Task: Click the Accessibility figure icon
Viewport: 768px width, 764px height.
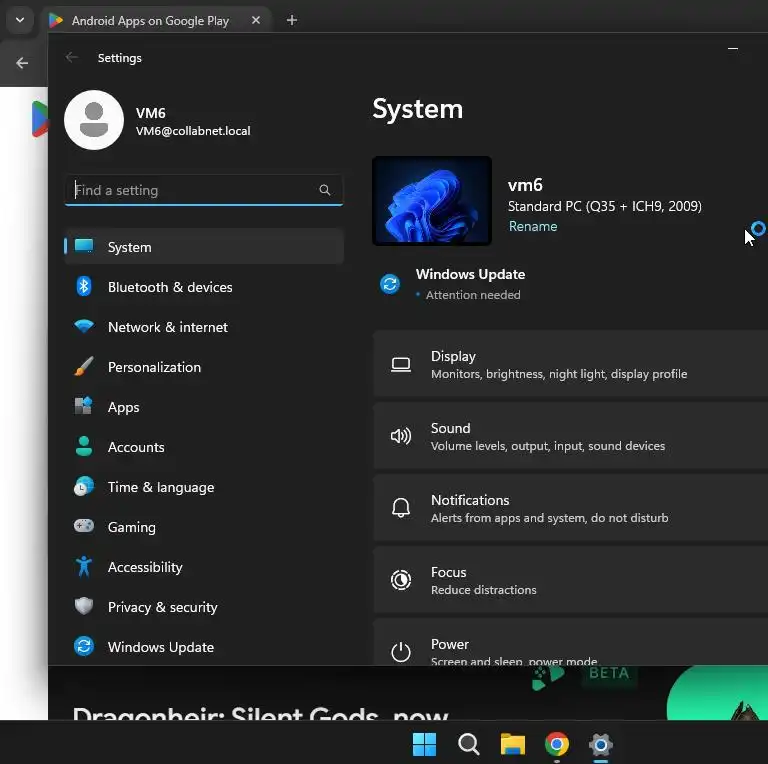Action: [x=84, y=567]
